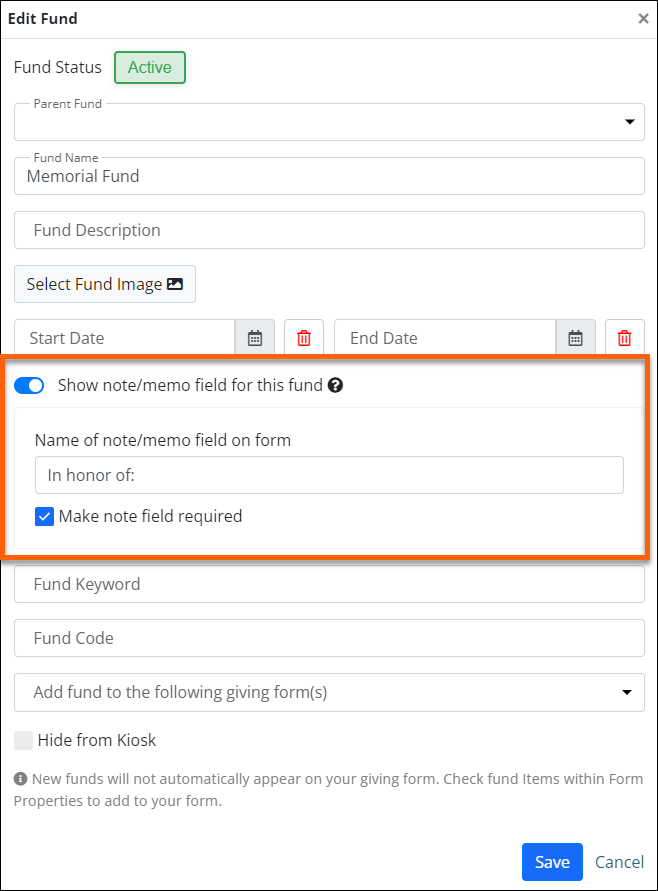Click the info icon beside new funds notice
The width and height of the screenshot is (658, 891).
[20, 779]
